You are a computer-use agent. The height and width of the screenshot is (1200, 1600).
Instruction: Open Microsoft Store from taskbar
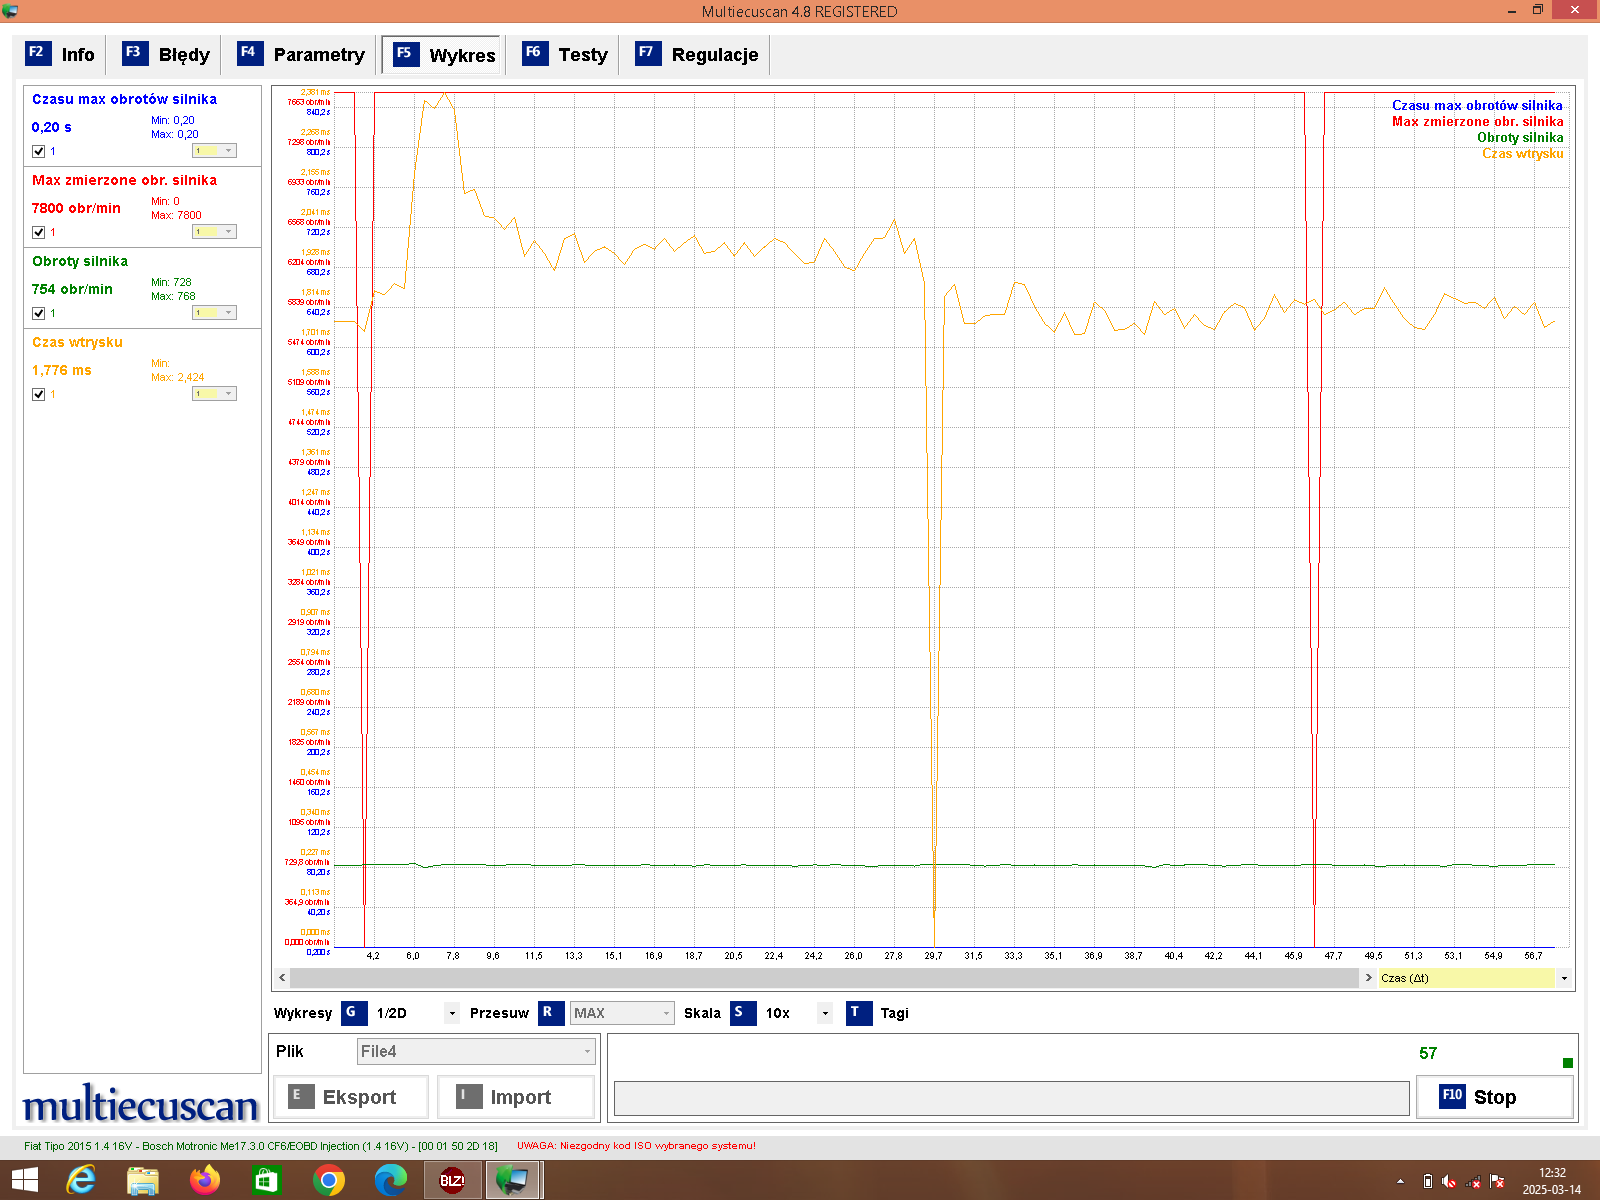(266, 1180)
